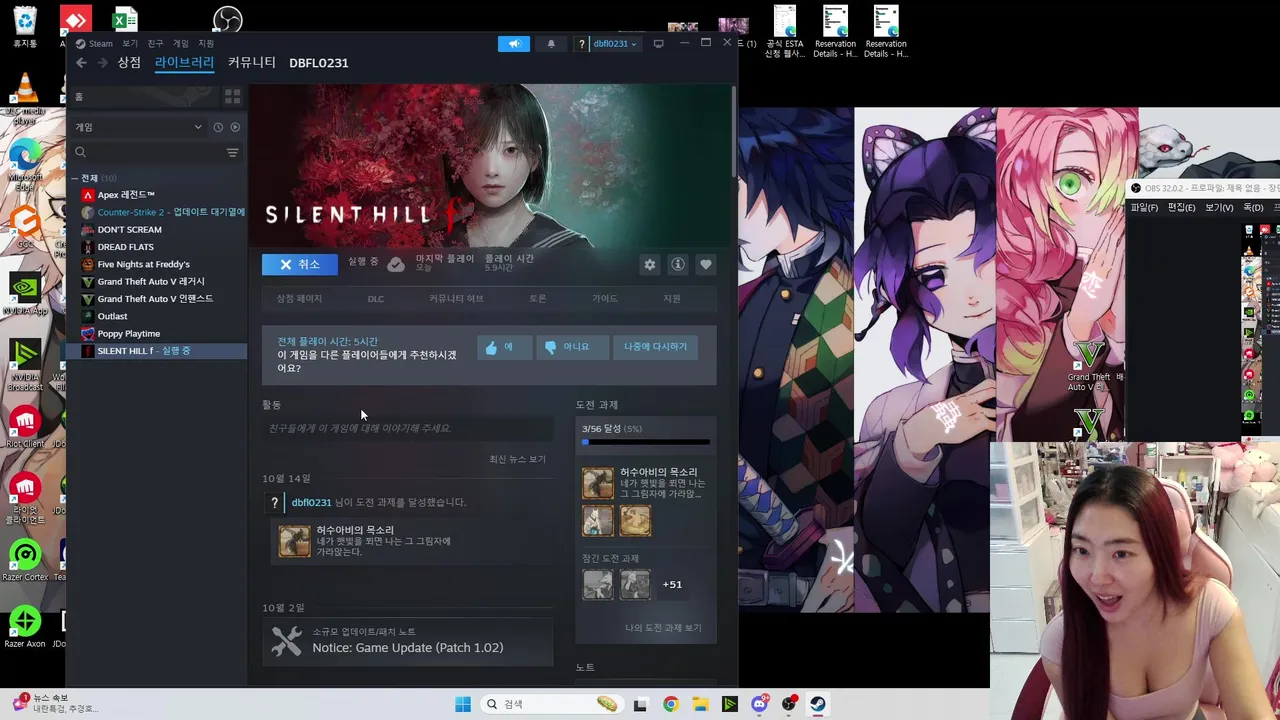Open the 파일(F) menu in OBS

[1144, 207]
